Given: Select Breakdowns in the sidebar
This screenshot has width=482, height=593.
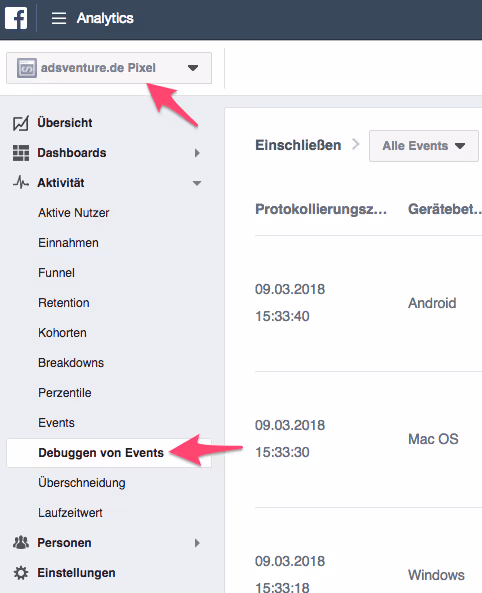Looking at the screenshot, I should pos(71,363).
